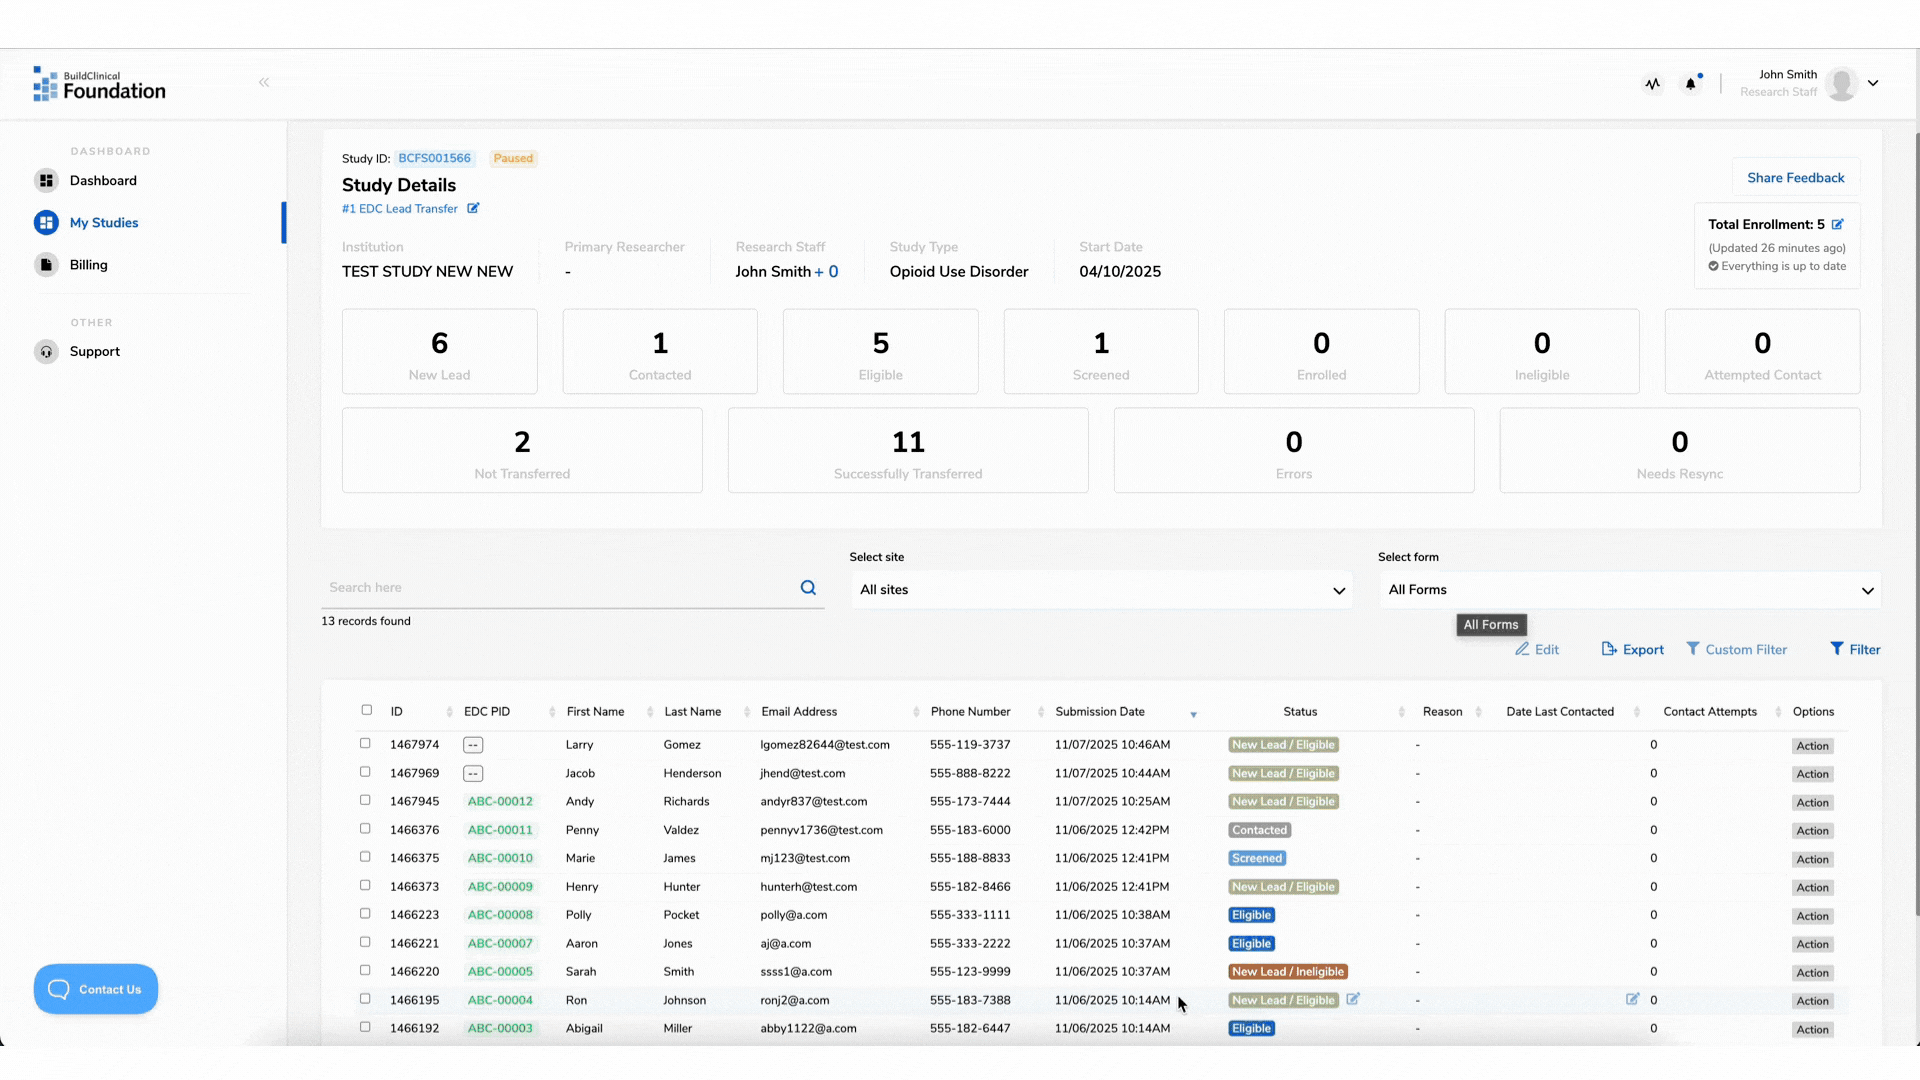Open the All sites dropdown

(x=1101, y=590)
